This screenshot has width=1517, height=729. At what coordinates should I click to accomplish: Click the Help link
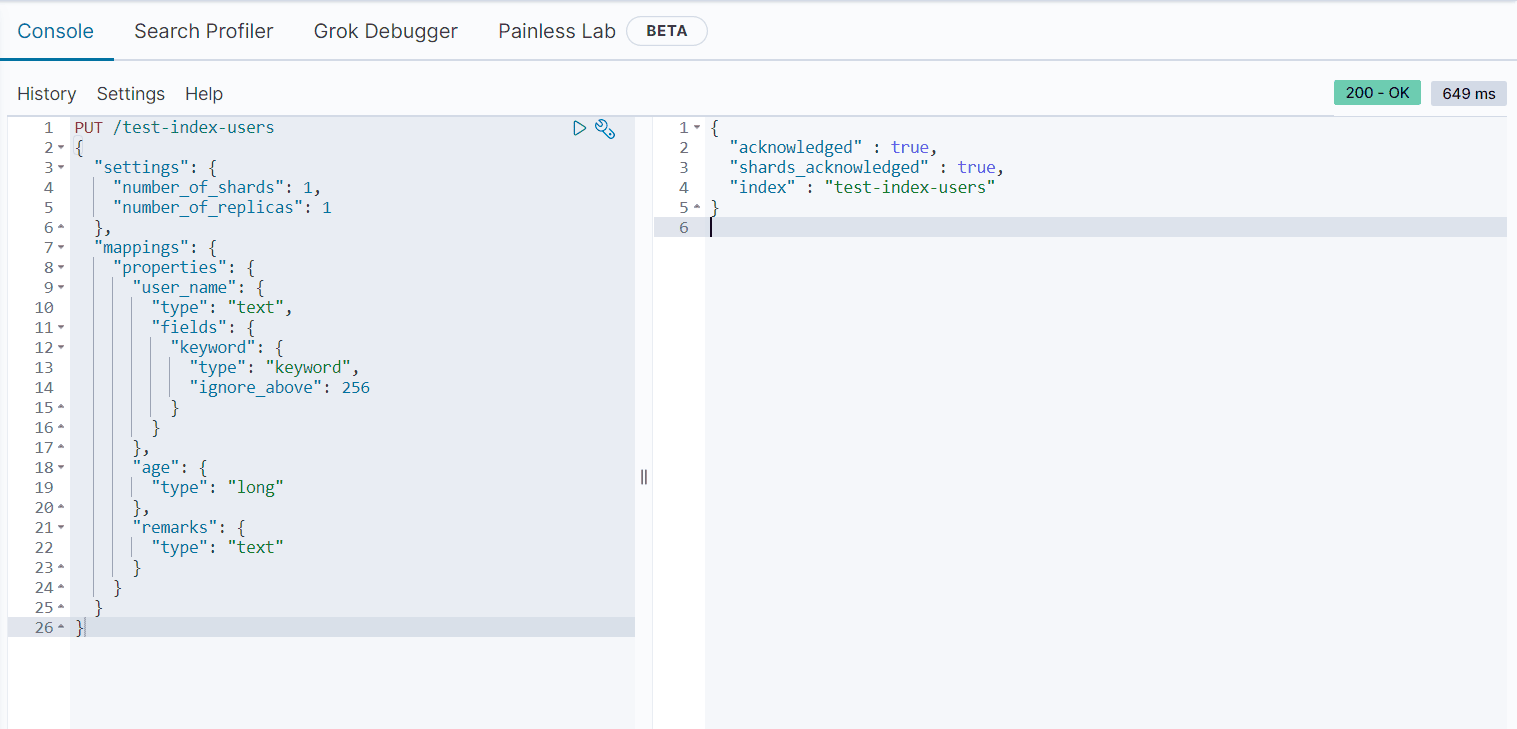204,93
